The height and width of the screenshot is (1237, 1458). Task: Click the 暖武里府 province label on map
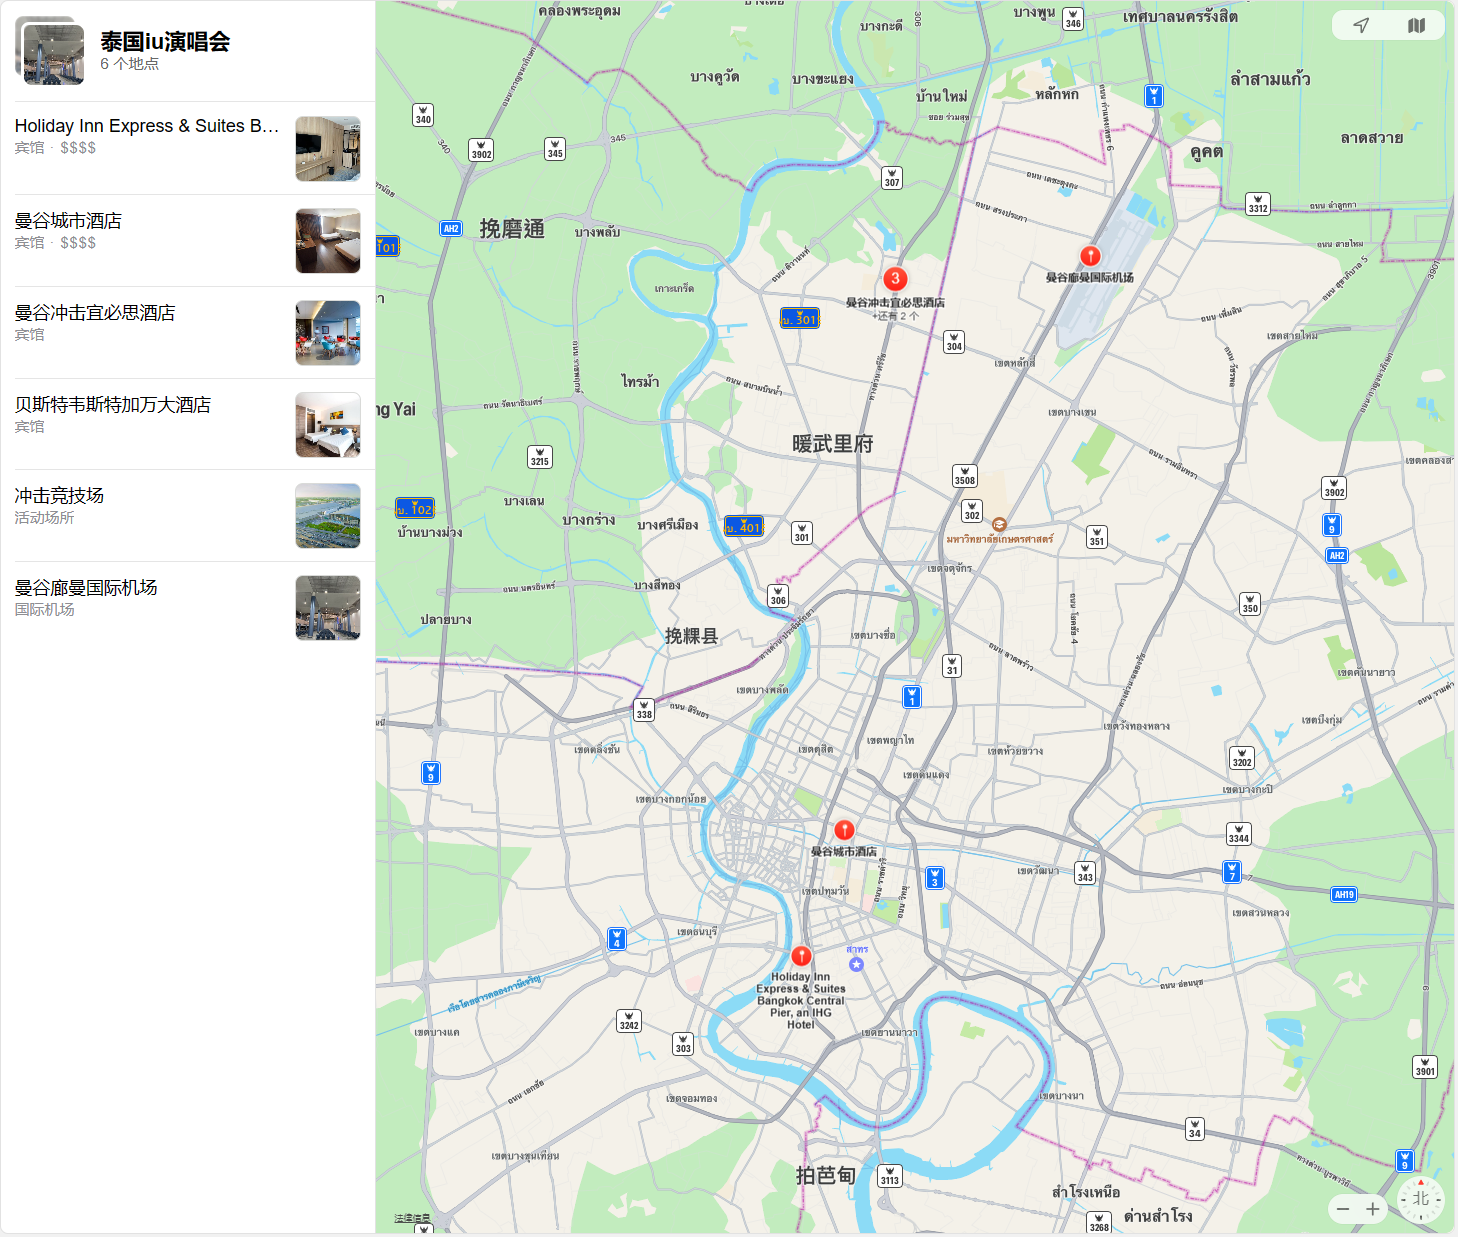coord(833,444)
